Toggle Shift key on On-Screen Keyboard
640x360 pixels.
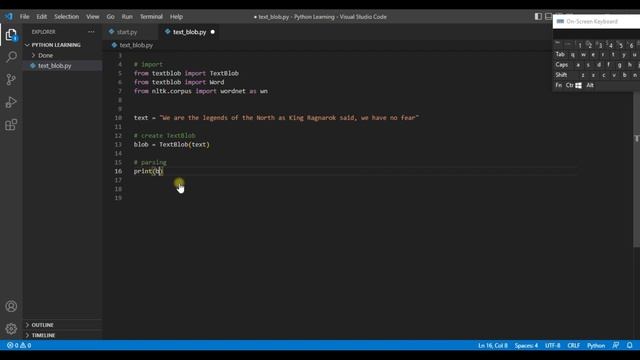tap(561, 75)
